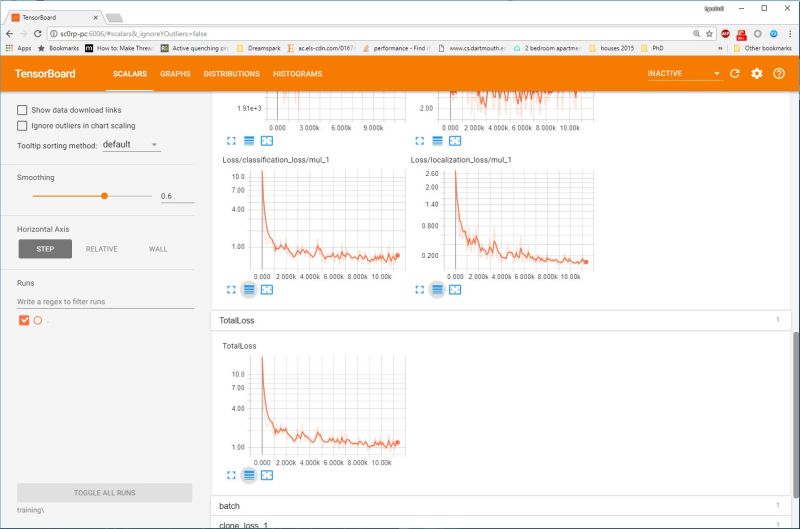This screenshot has height=529, width=800.
Task: Uncheck the run visibility checkbox
Action: pyautogui.click(x=24, y=320)
